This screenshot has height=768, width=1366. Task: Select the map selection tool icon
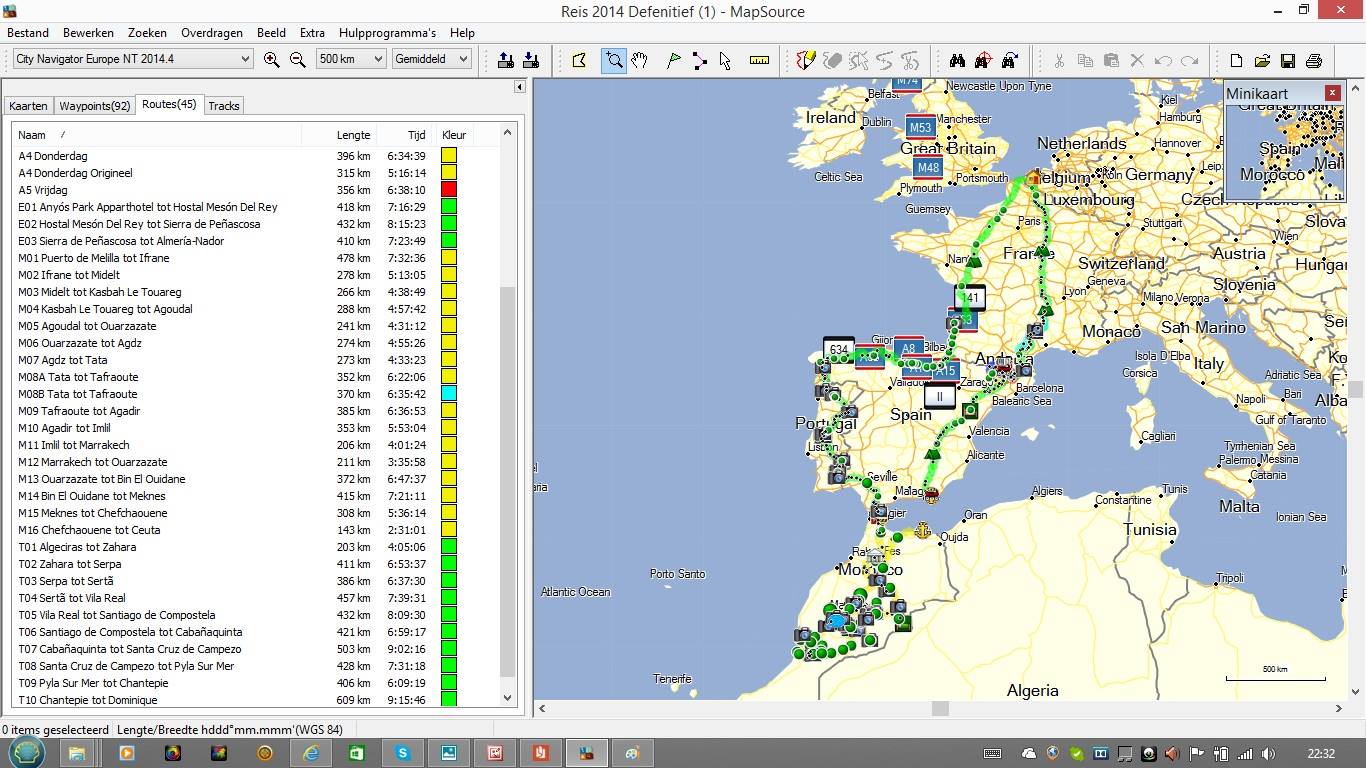click(x=579, y=61)
